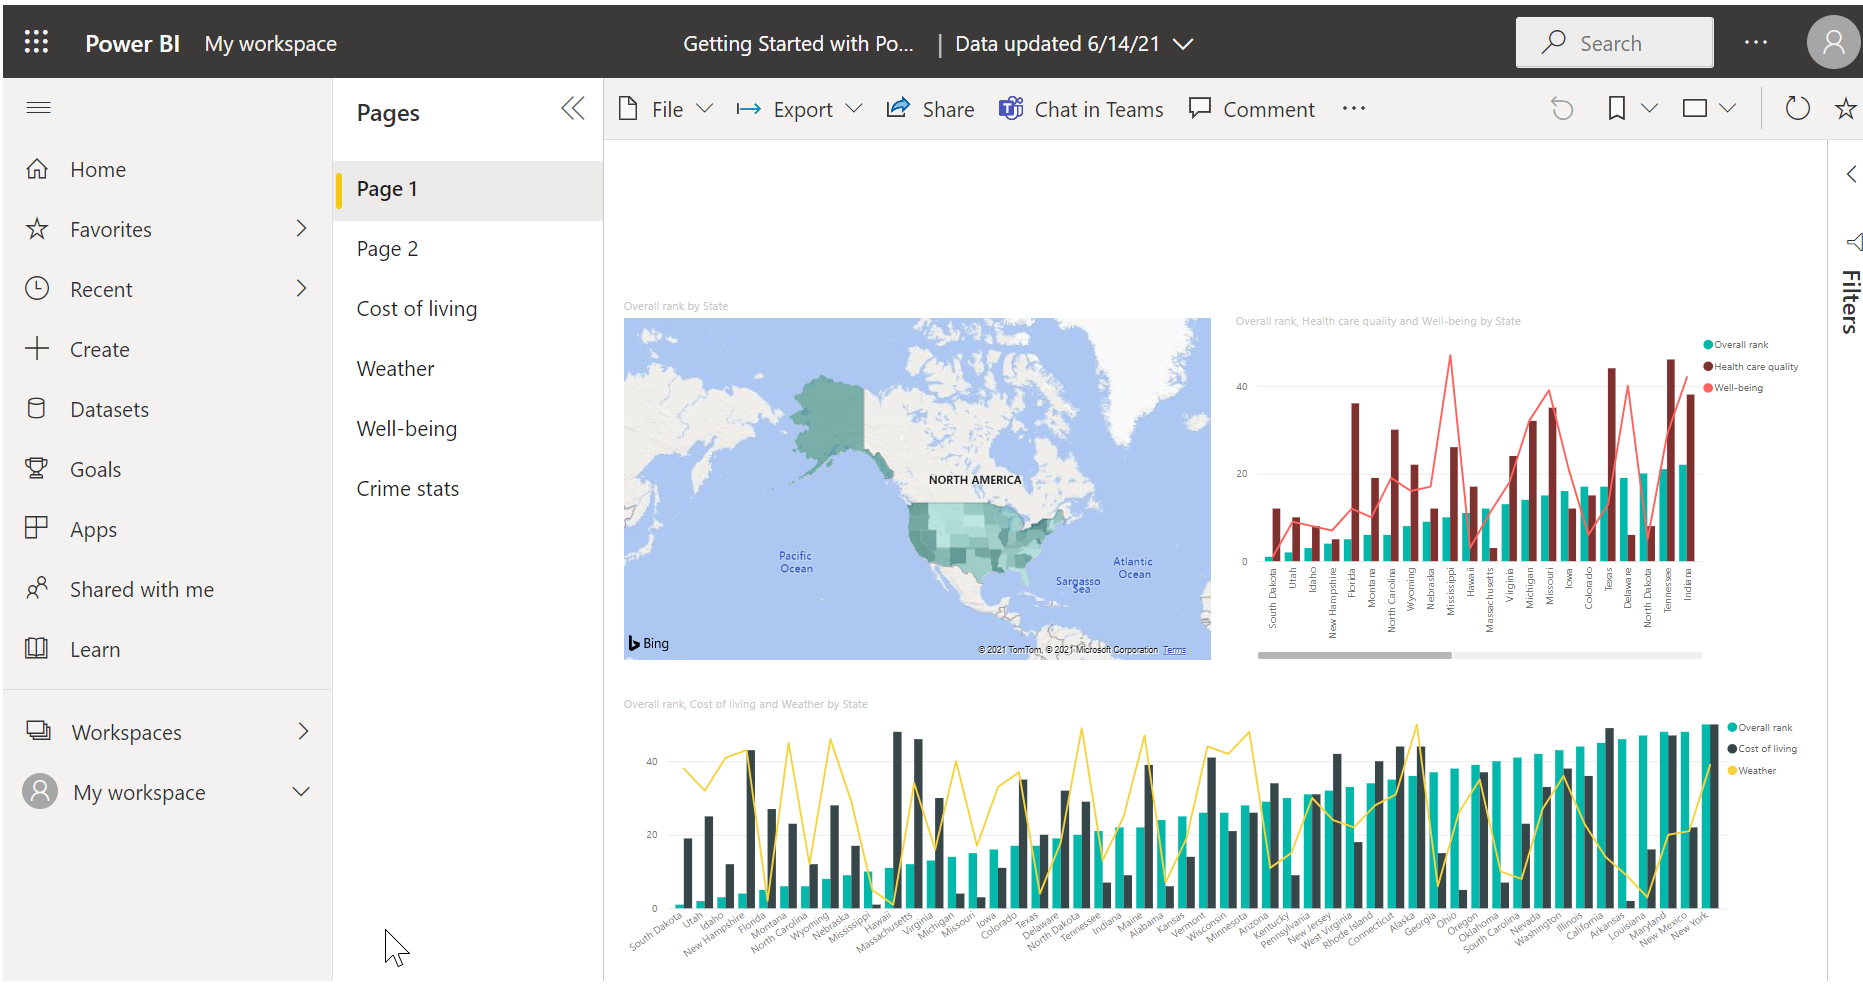Toggle the hamburger navigation menu
The height and width of the screenshot is (1004, 1863).
38,107
